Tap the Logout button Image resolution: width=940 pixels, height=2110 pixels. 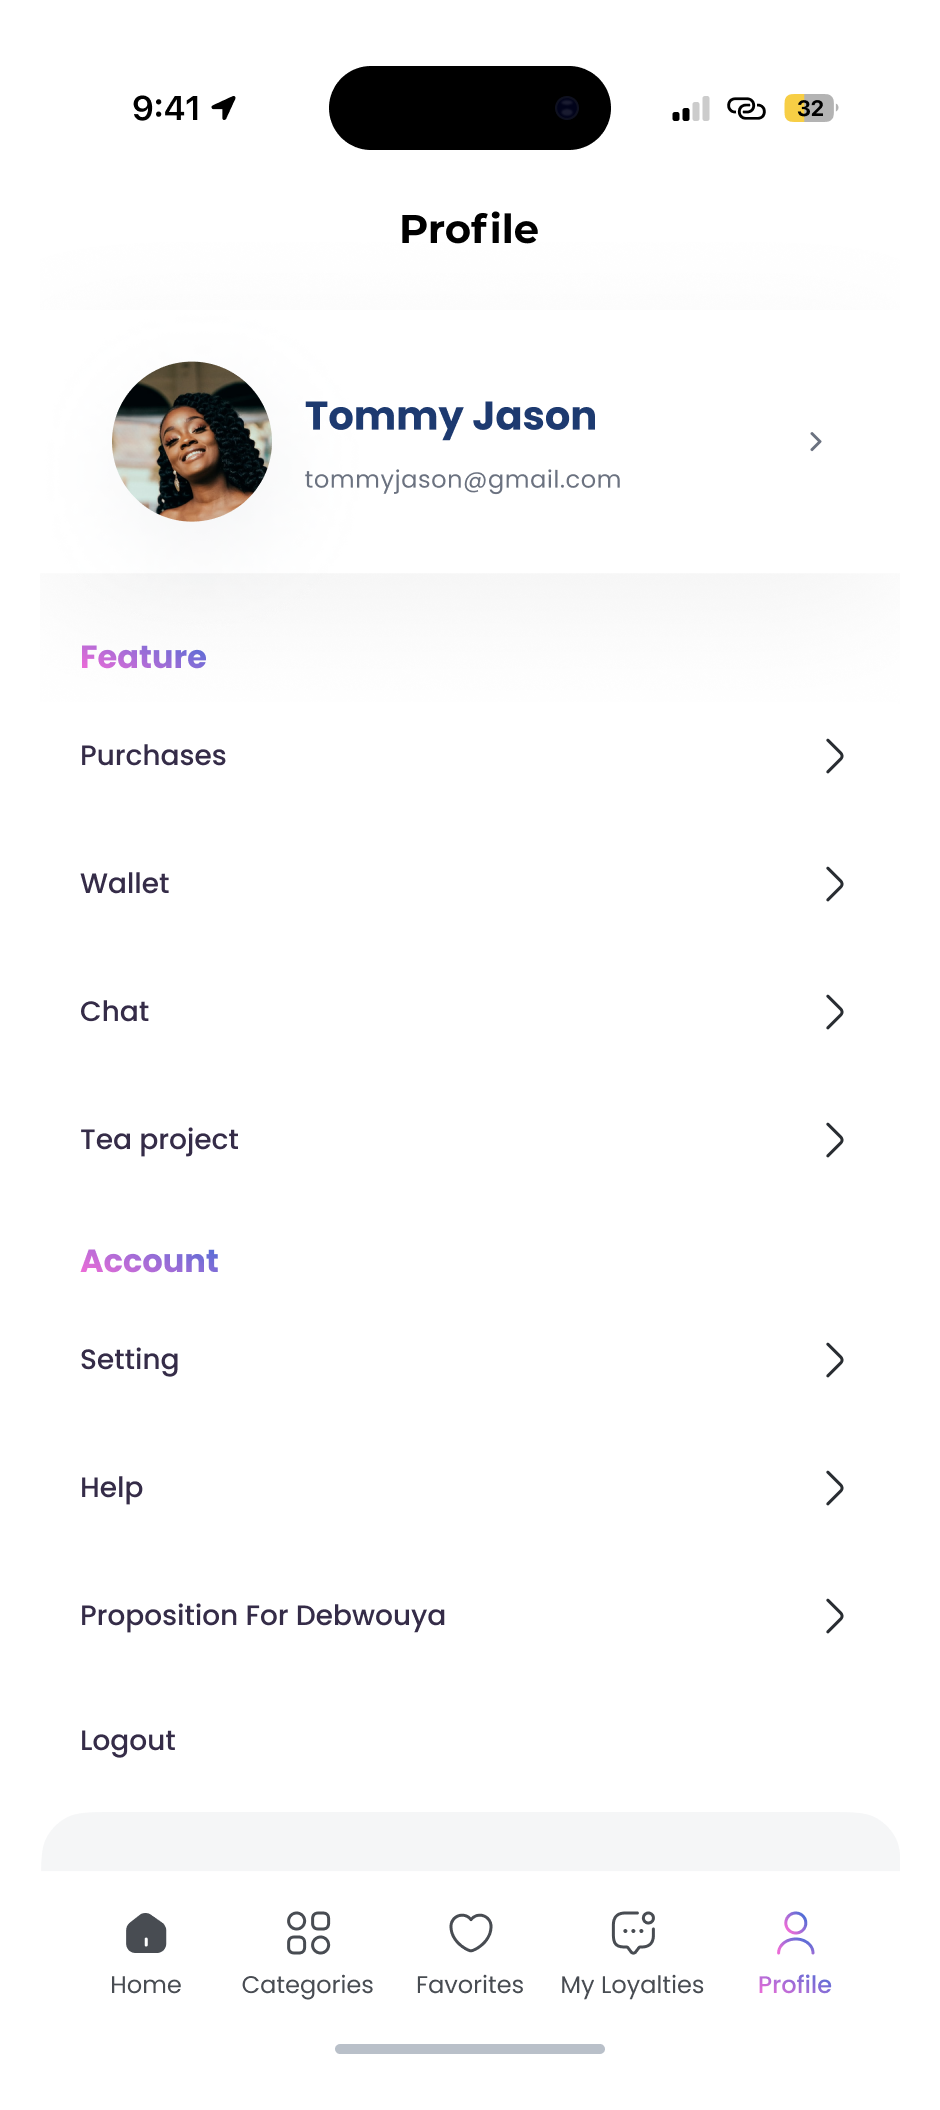tap(128, 1741)
